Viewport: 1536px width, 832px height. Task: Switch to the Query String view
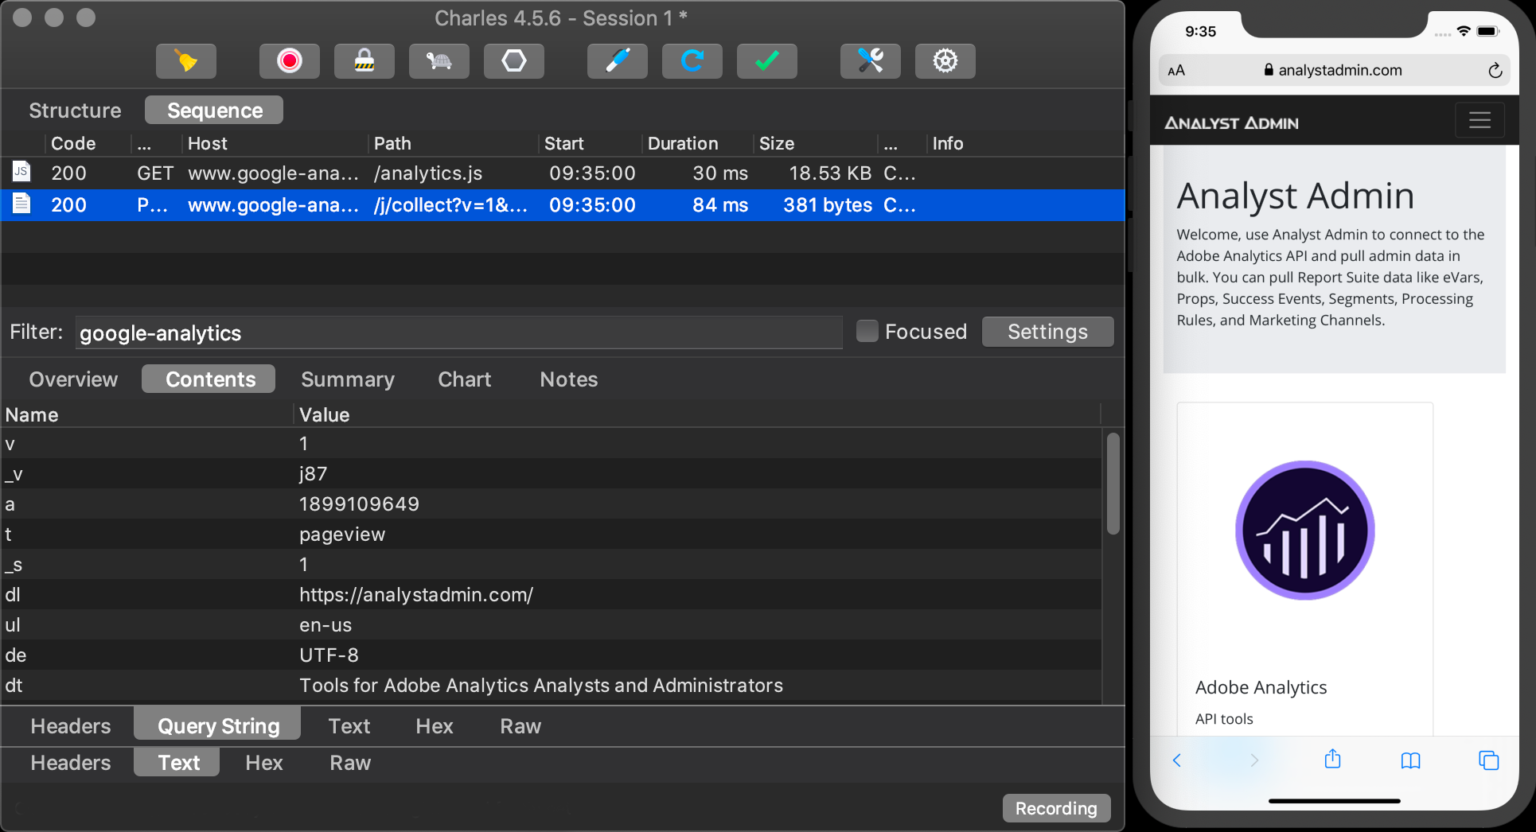point(216,725)
